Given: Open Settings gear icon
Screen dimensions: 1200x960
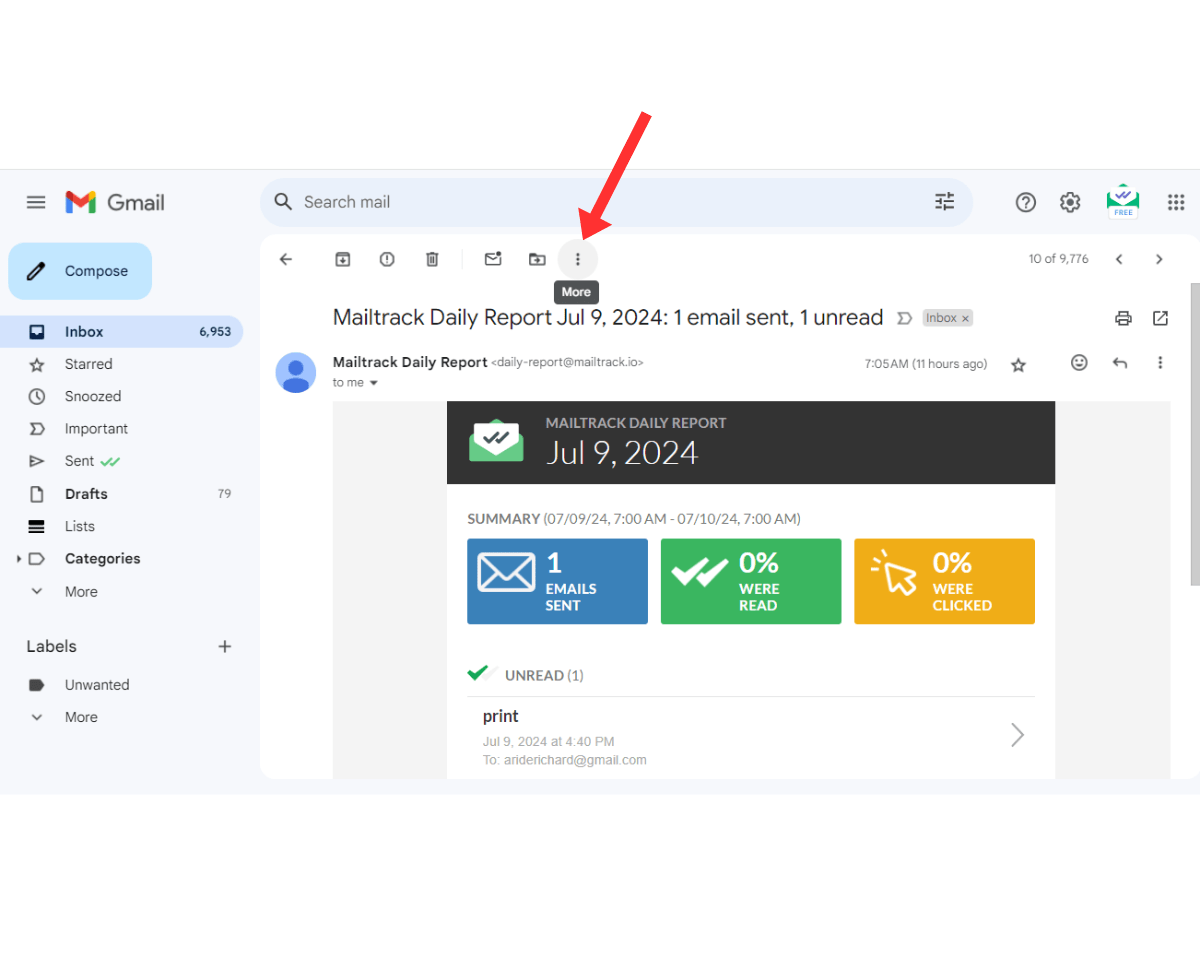Looking at the screenshot, I should tap(1070, 202).
